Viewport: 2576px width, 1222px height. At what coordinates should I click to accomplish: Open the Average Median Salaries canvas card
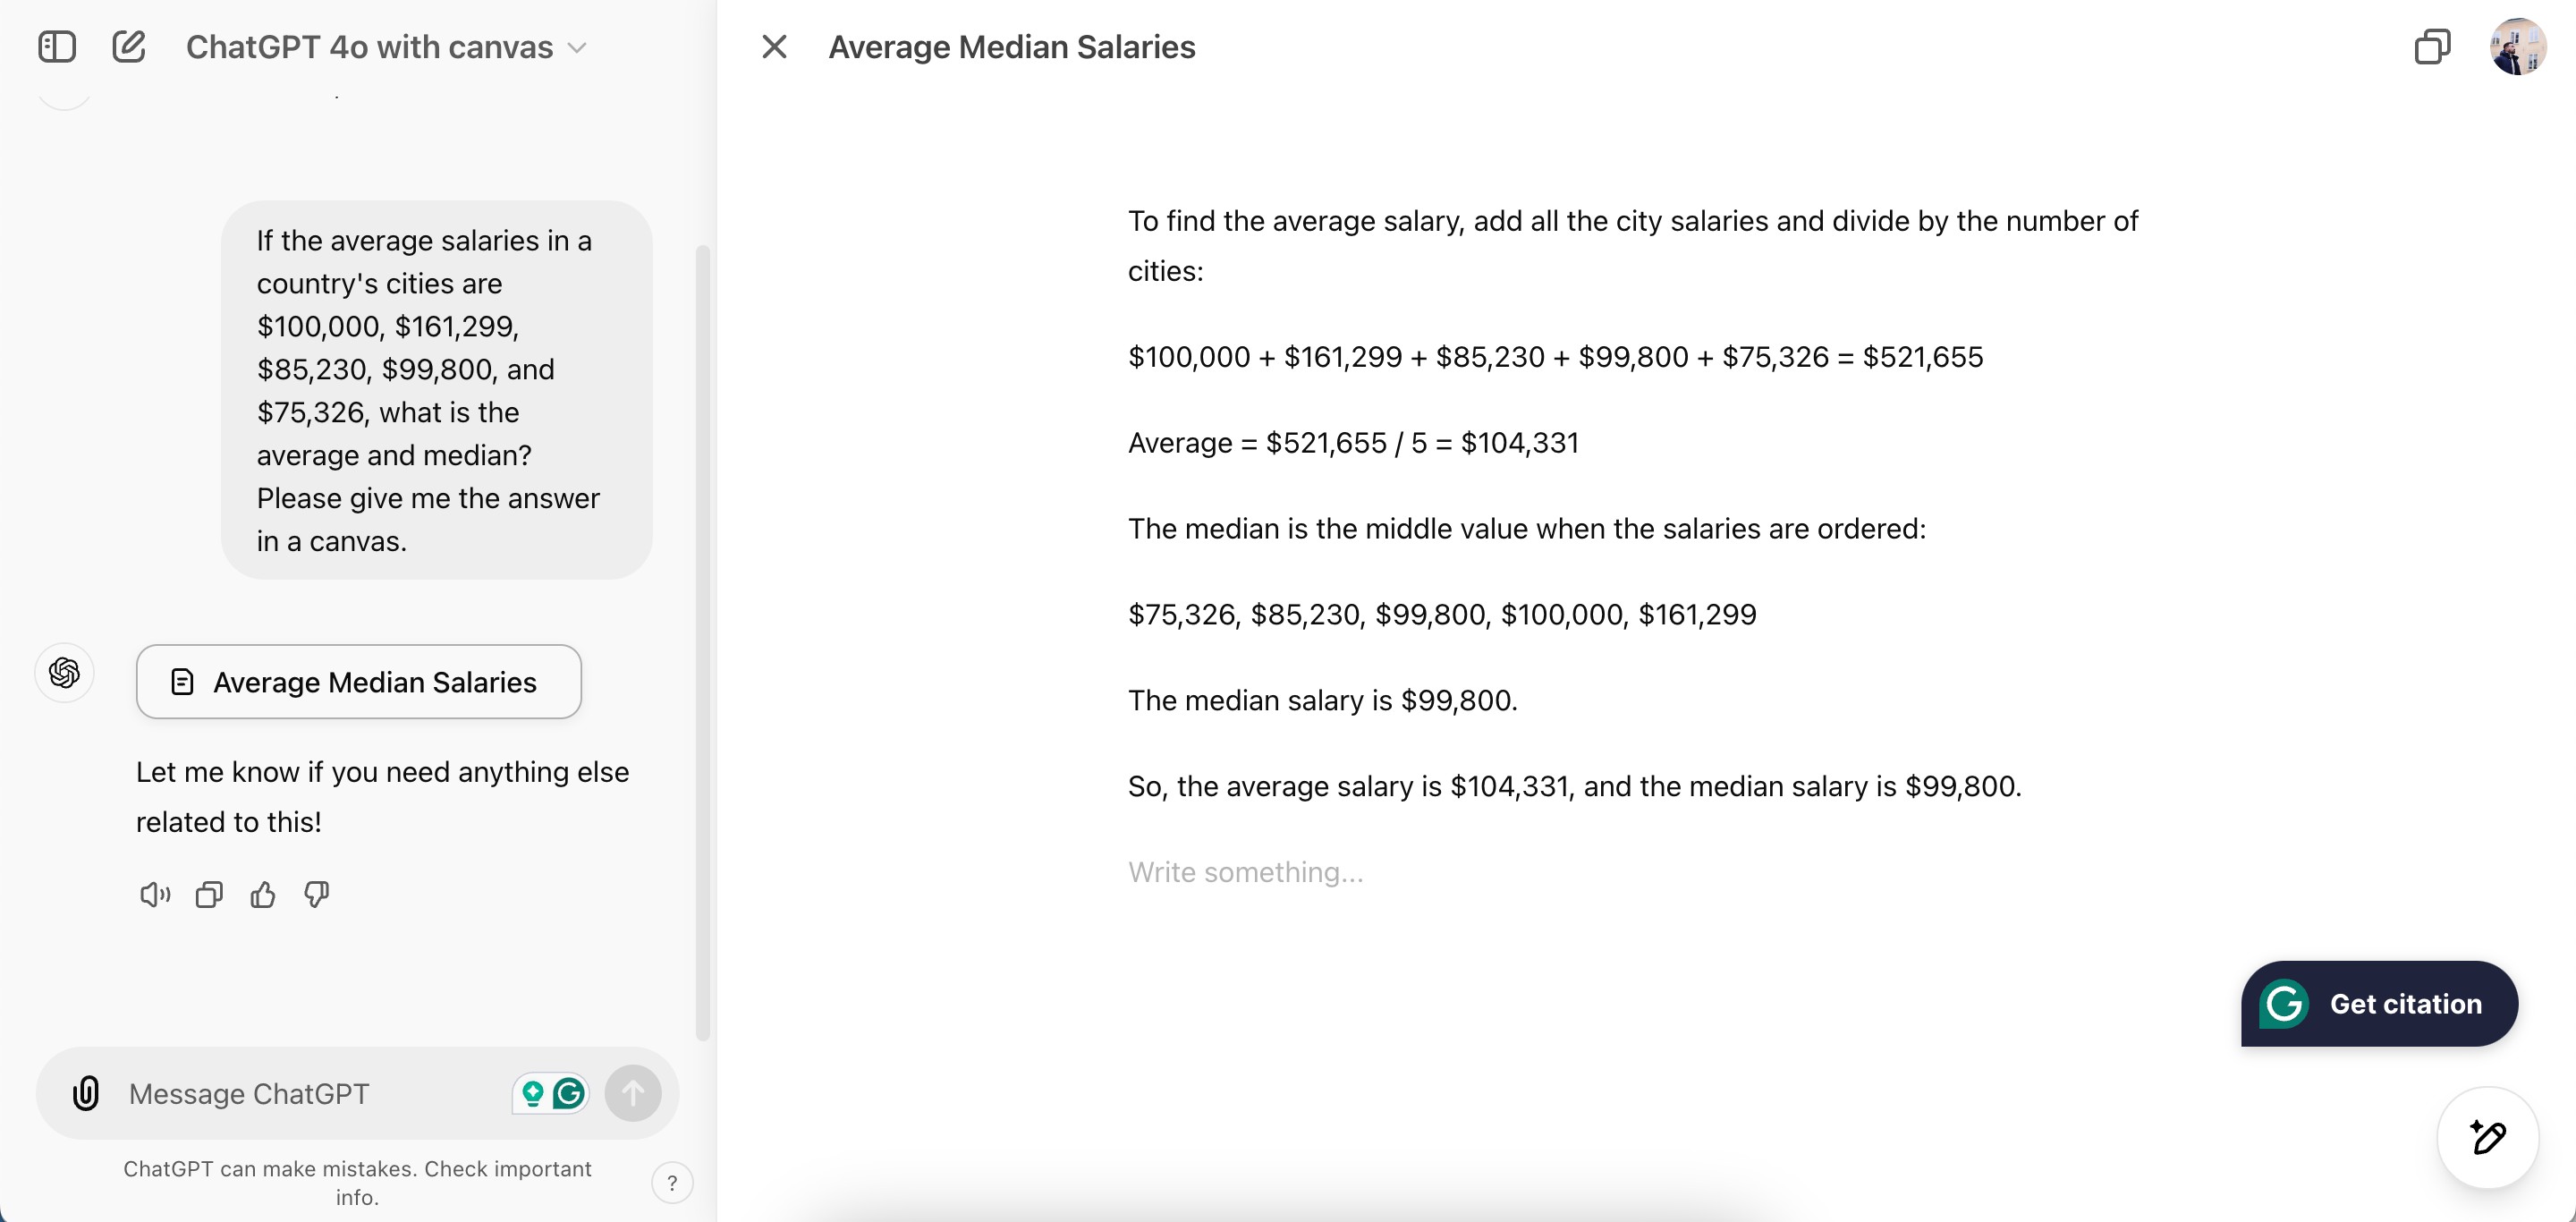coord(359,681)
